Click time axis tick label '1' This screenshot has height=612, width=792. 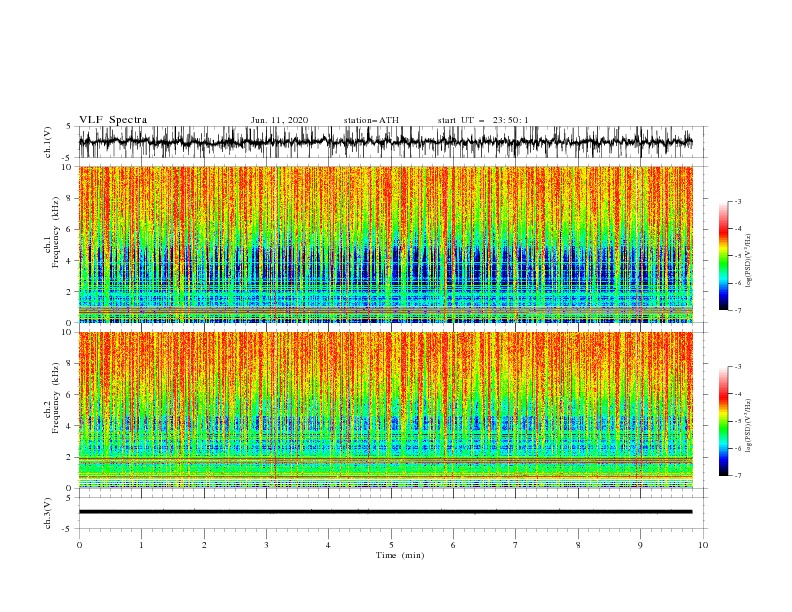(141, 545)
